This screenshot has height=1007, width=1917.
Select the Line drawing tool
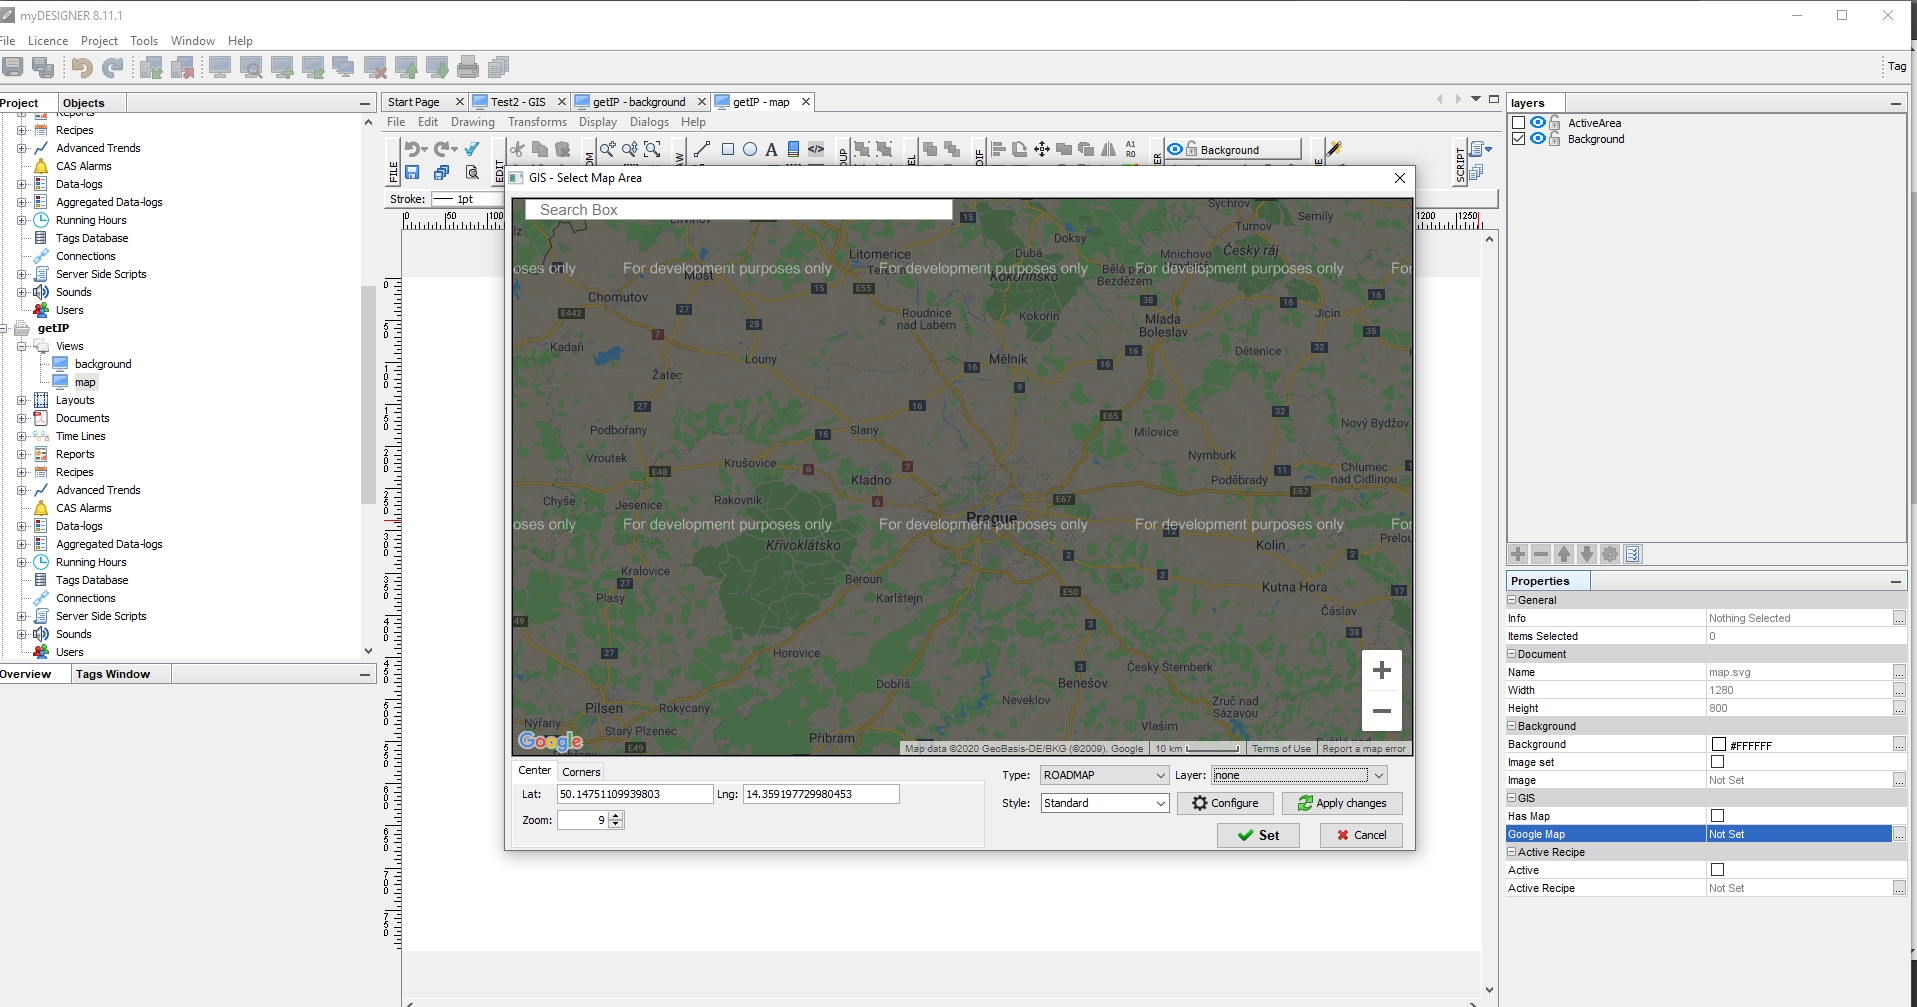[702, 149]
